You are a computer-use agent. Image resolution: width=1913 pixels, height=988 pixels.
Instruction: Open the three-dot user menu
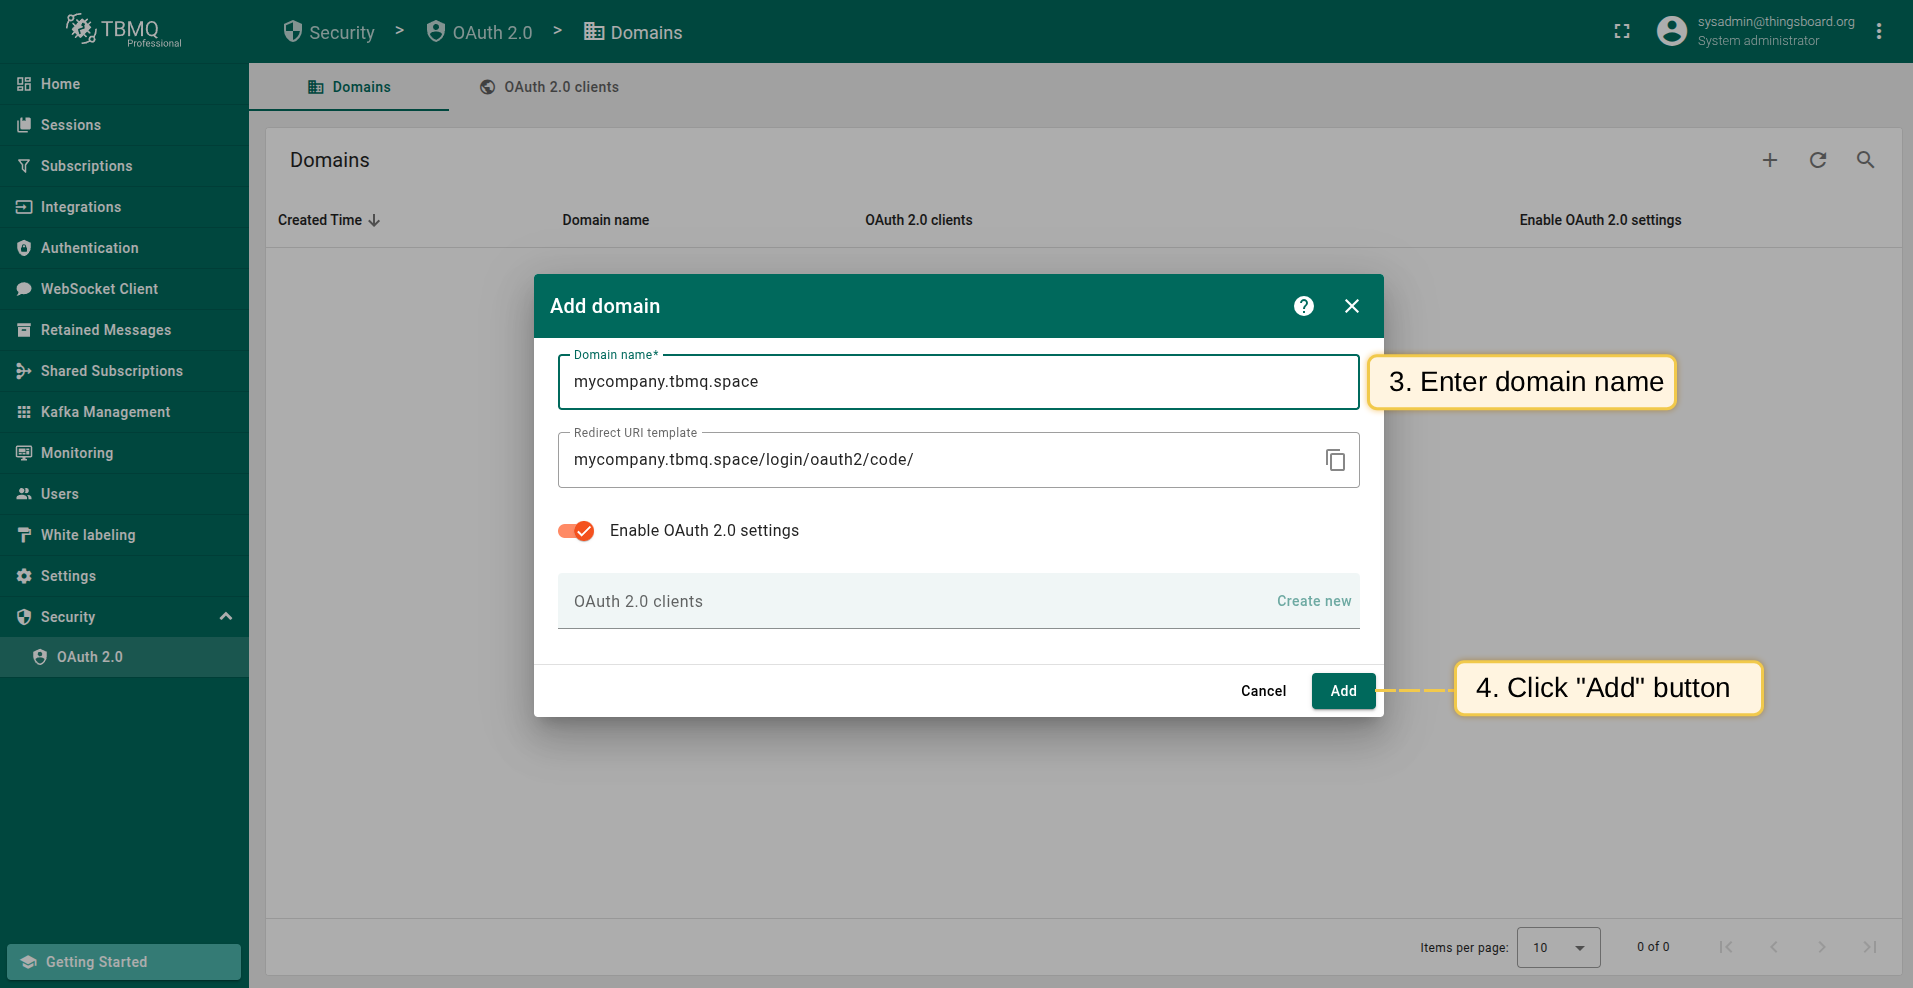[x=1879, y=32]
